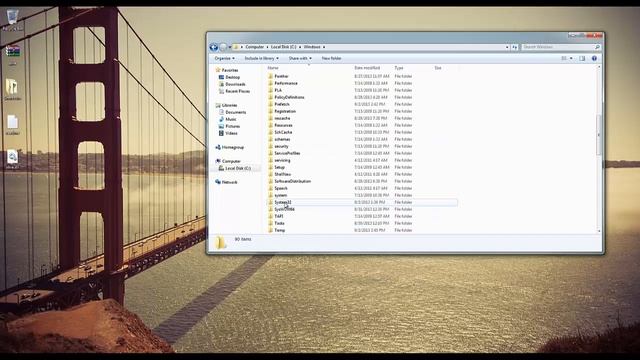Open the Organize menu
The image size is (640, 360).
point(224,58)
